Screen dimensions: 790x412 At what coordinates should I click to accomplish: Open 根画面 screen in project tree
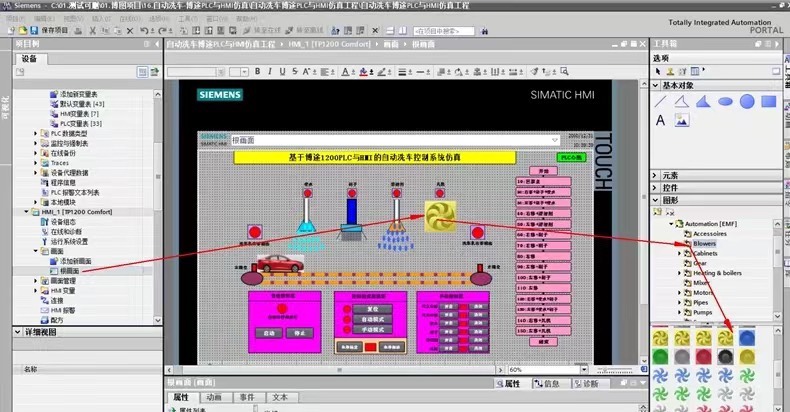(x=69, y=271)
